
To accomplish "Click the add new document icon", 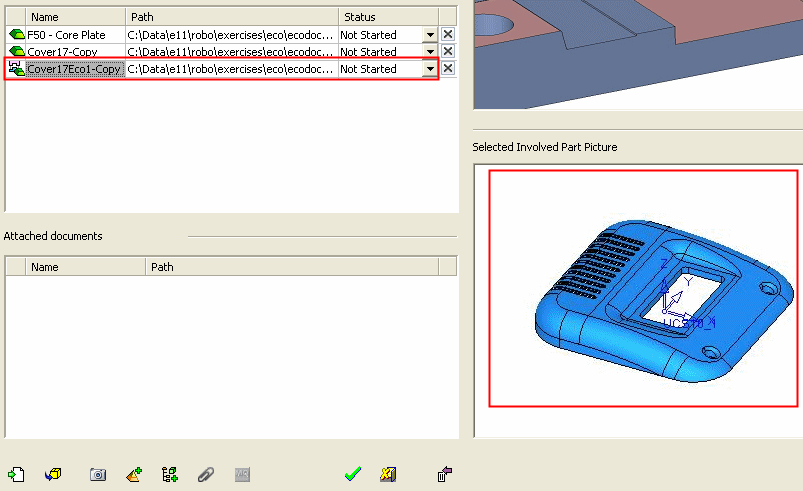I will point(15,474).
